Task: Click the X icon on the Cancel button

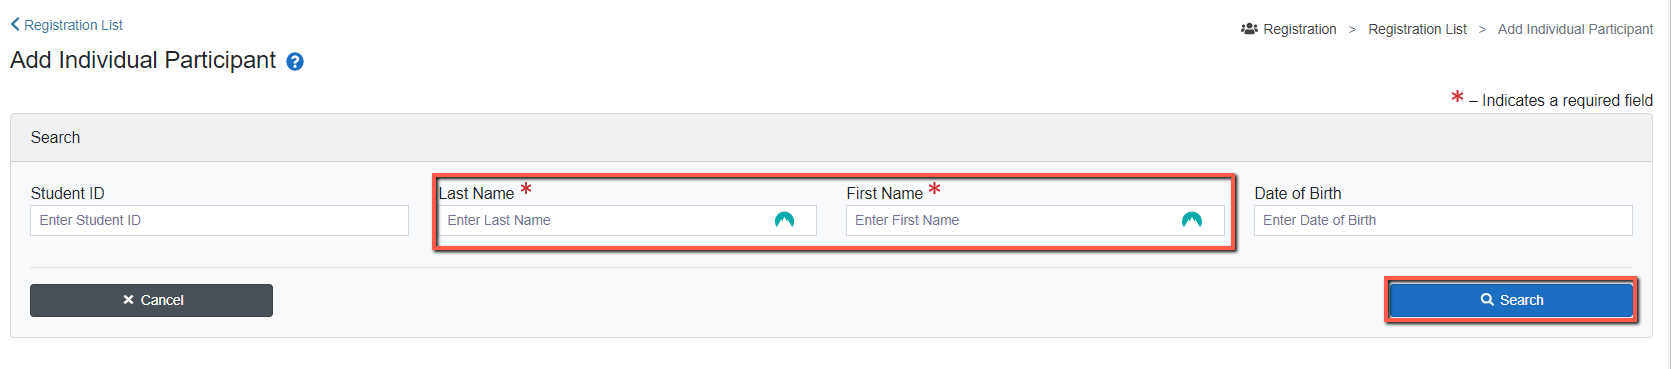Action: [128, 300]
